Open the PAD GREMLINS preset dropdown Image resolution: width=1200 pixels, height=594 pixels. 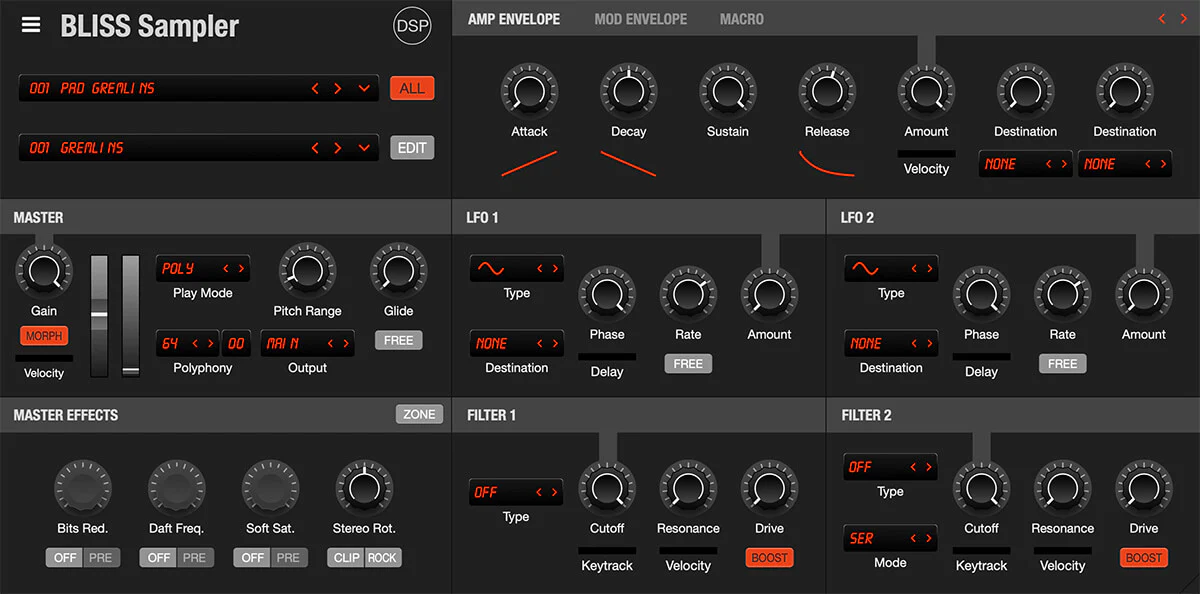click(364, 88)
